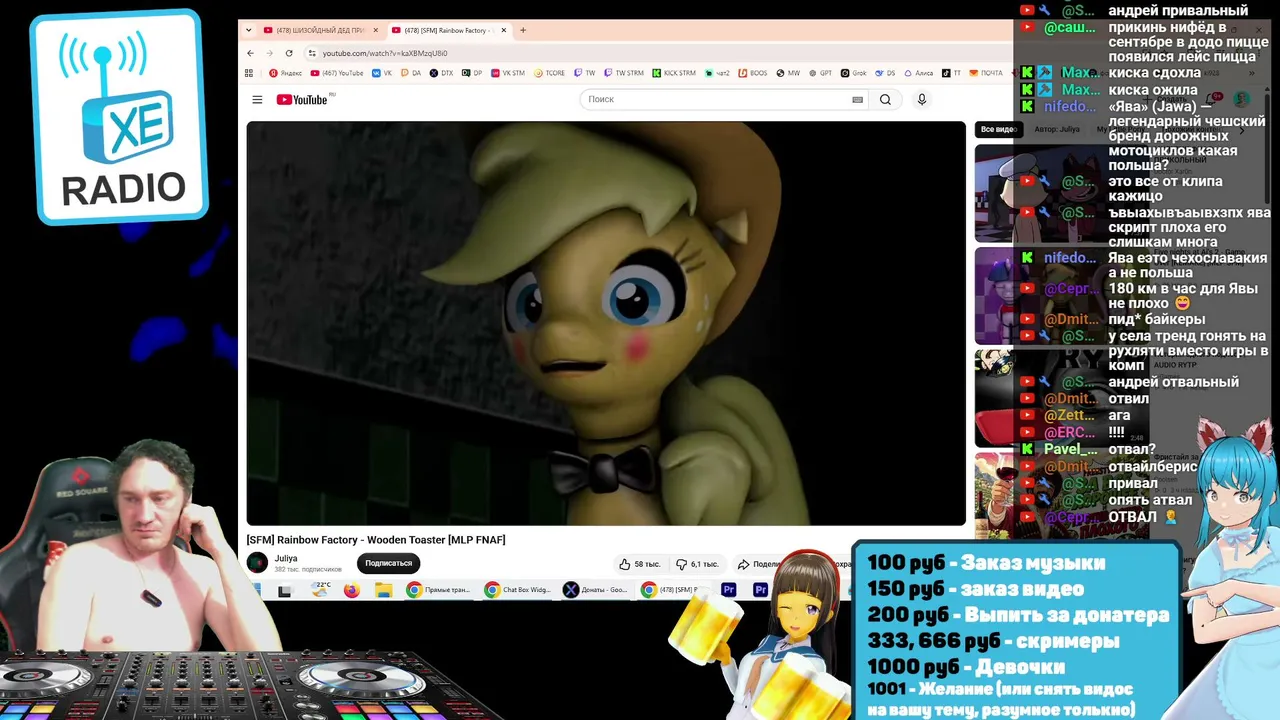Click the video title '[SFM] Rainbow Factory - Wooden Toaster'
The height and width of the screenshot is (720, 1280).
click(x=376, y=540)
